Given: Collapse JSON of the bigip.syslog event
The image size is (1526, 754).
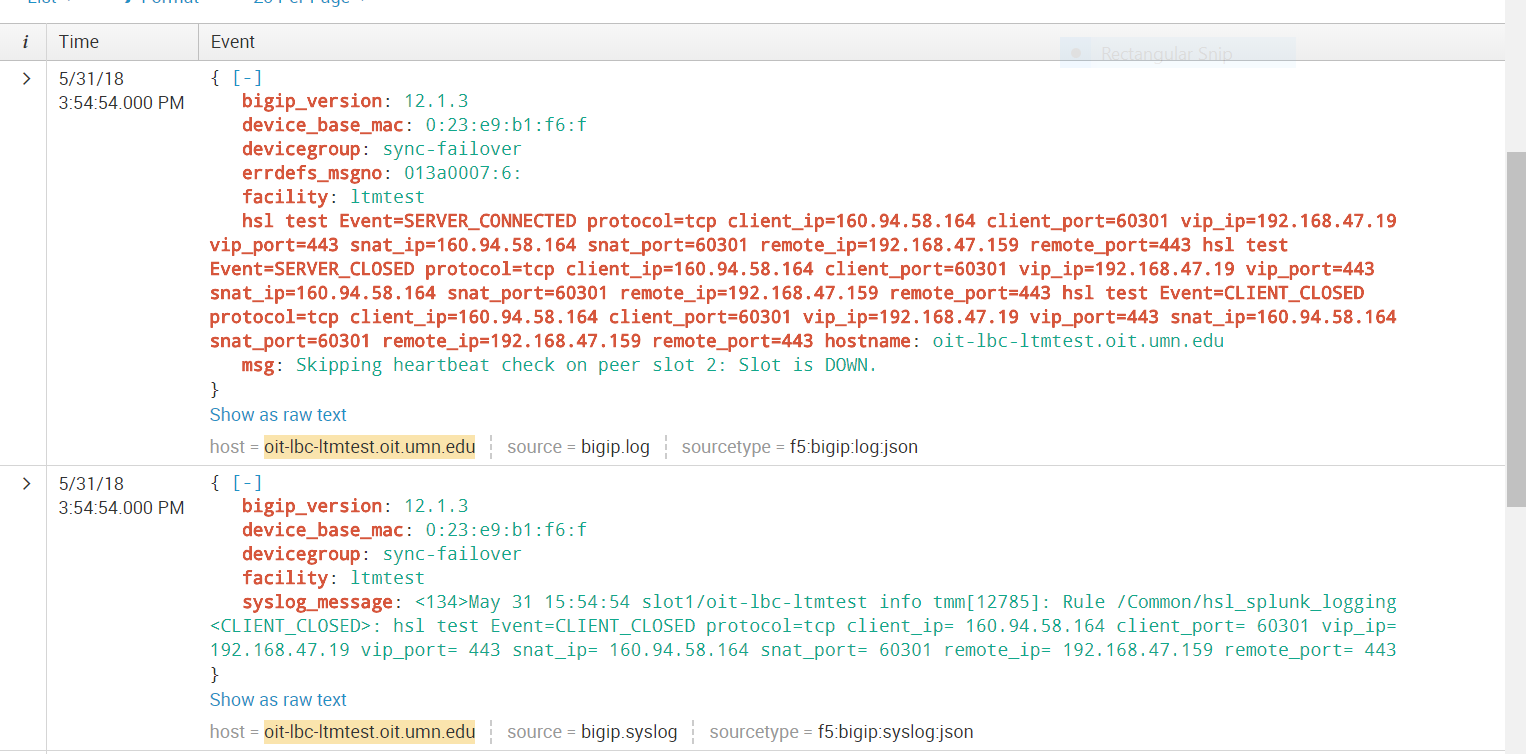Looking at the screenshot, I should 247,482.
